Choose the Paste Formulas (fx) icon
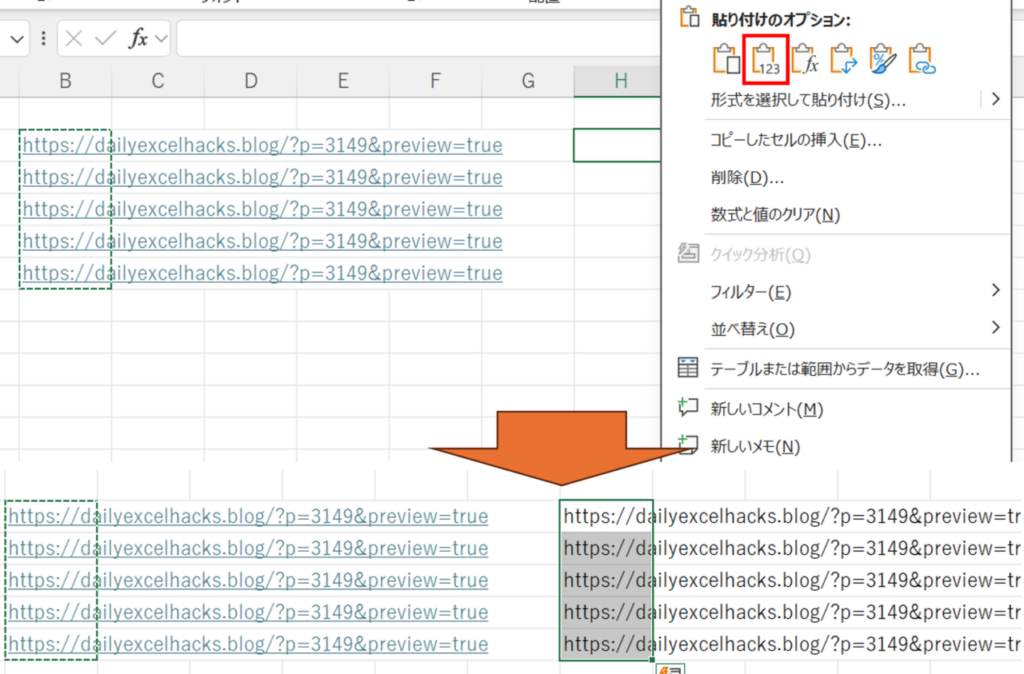Image resolution: width=1024 pixels, height=674 pixels. coord(805,59)
